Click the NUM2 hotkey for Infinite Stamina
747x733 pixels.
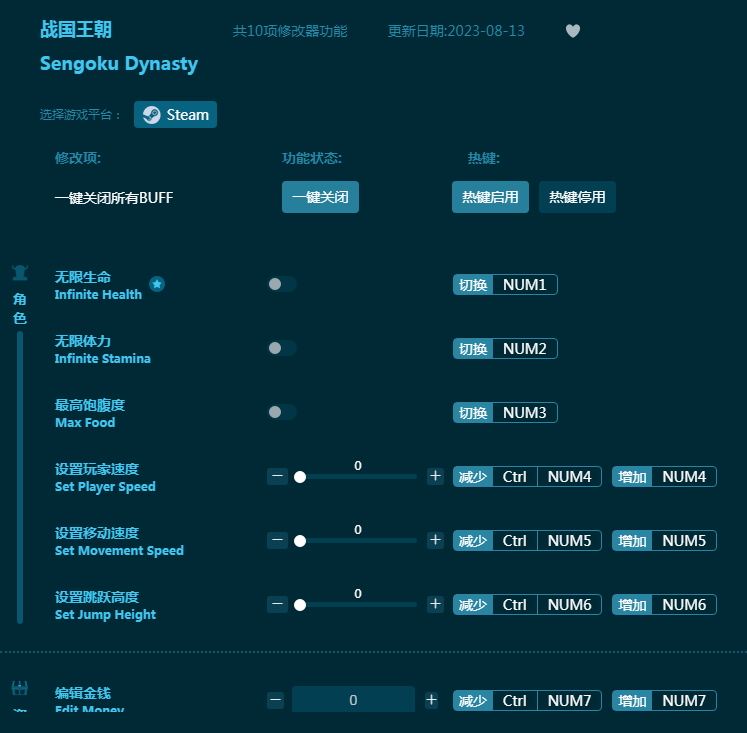pyautogui.click(x=525, y=349)
